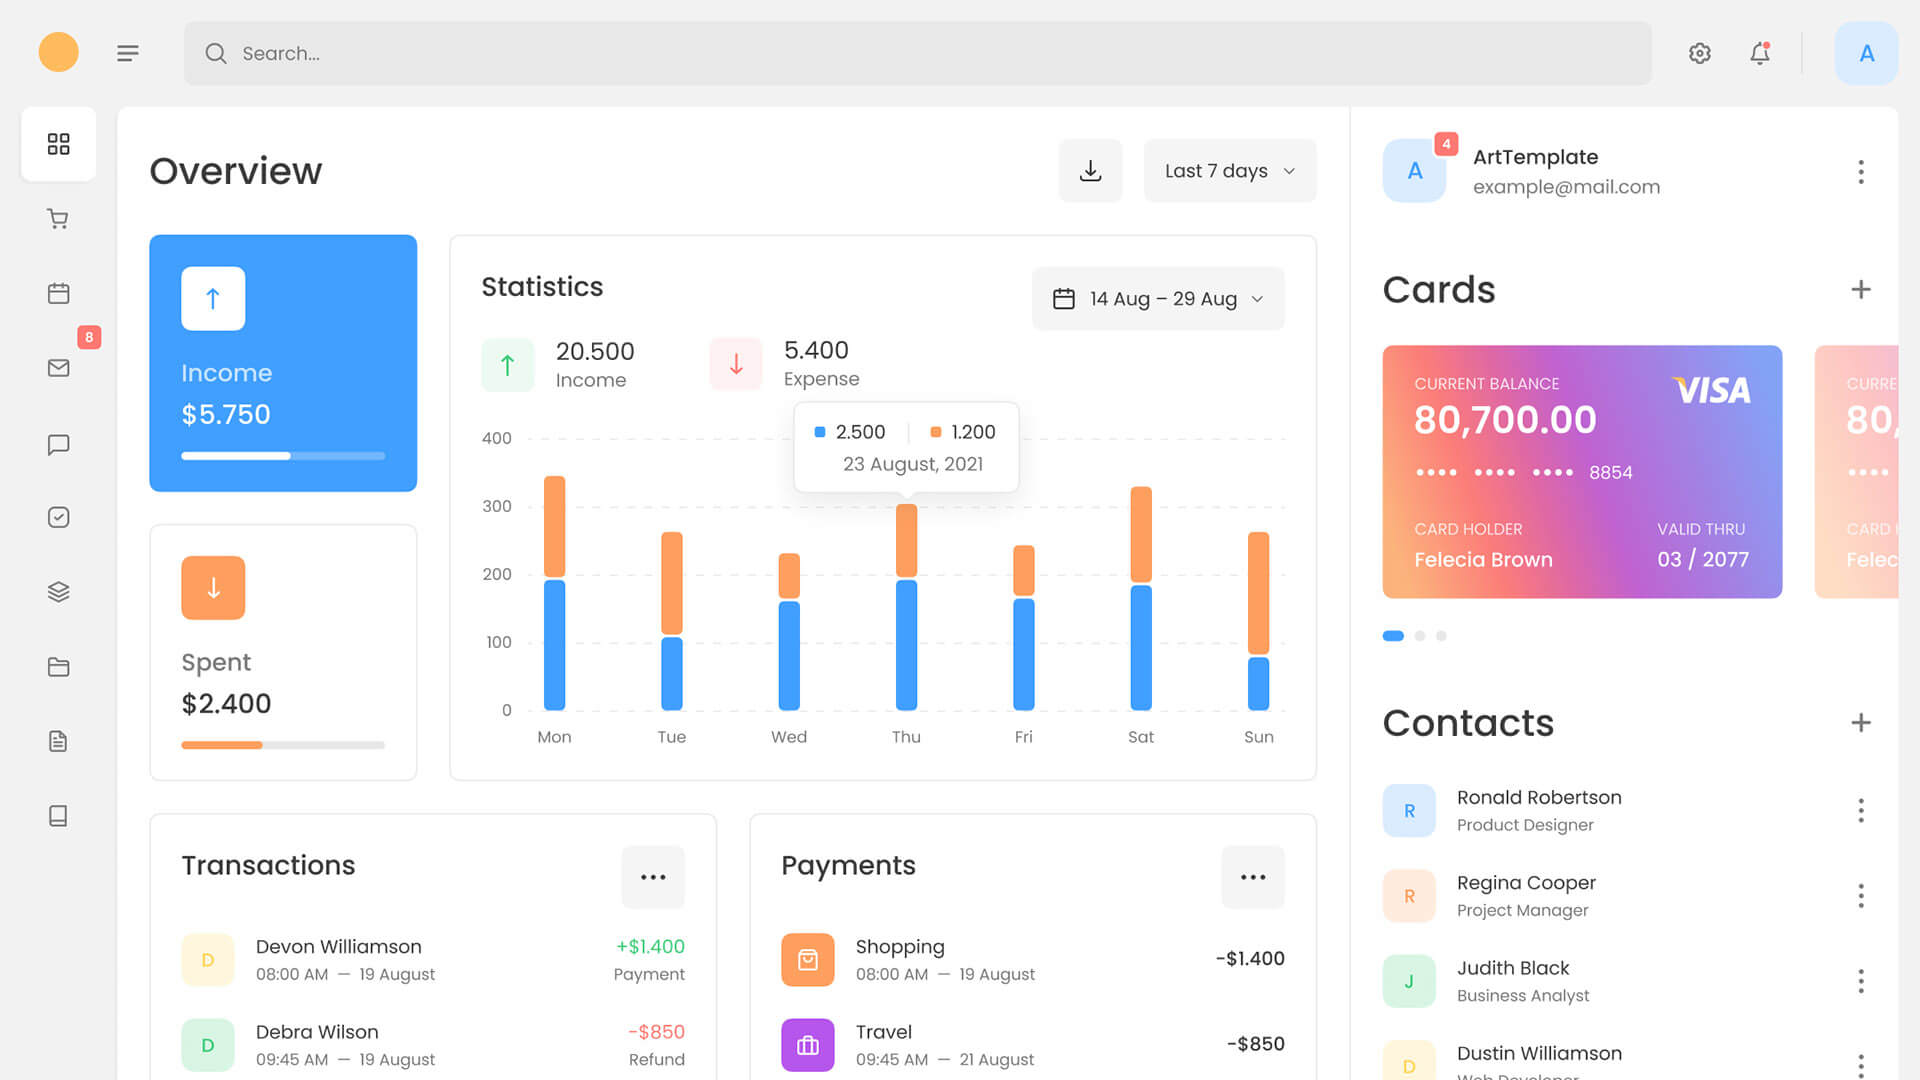The width and height of the screenshot is (1920, 1080).
Task: Open the calendar sidebar icon
Action: [x=58, y=293]
